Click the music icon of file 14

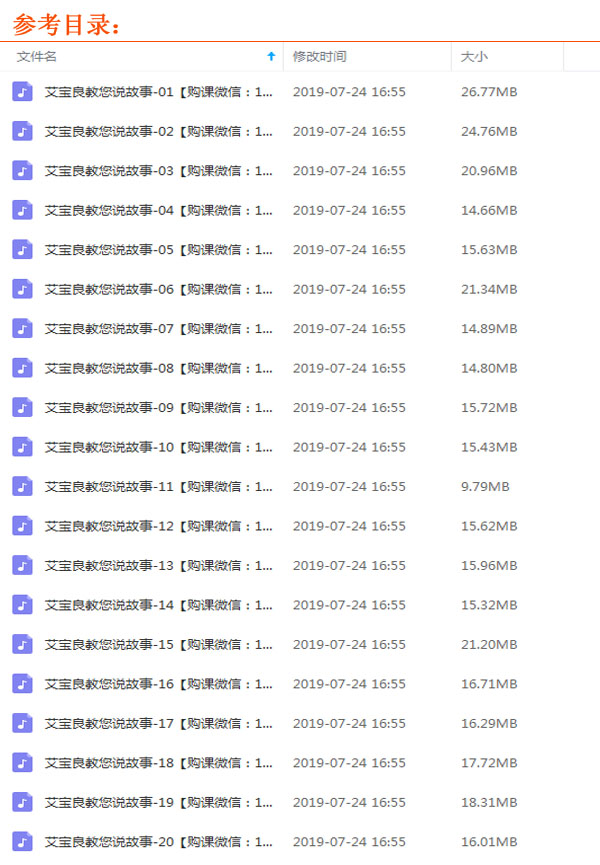pos(22,605)
